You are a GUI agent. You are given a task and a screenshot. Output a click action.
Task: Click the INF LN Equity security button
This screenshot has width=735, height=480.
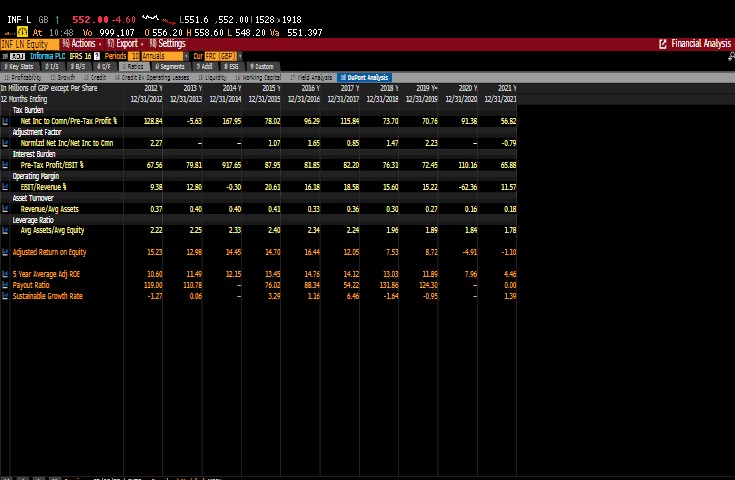click(x=28, y=44)
